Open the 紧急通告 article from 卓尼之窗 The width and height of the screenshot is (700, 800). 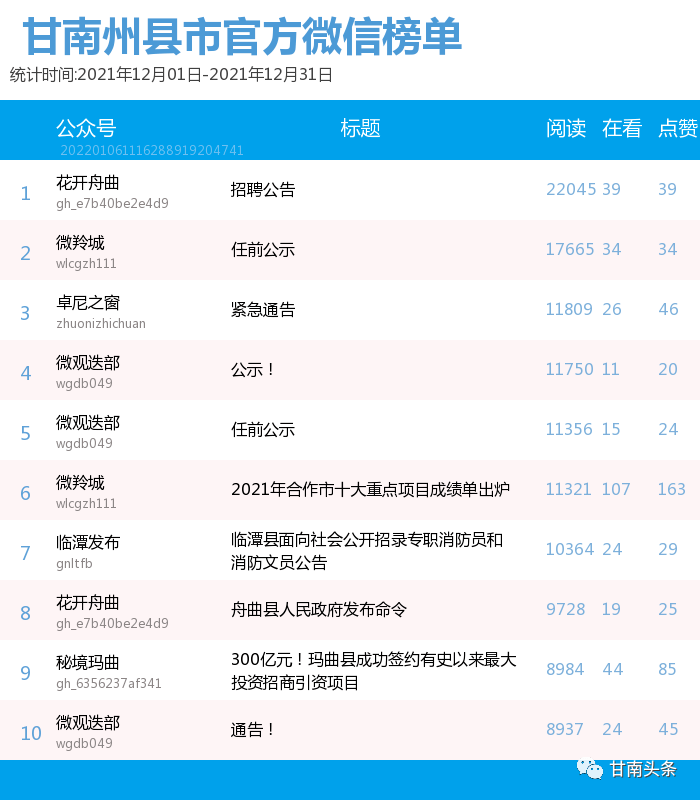(x=263, y=310)
